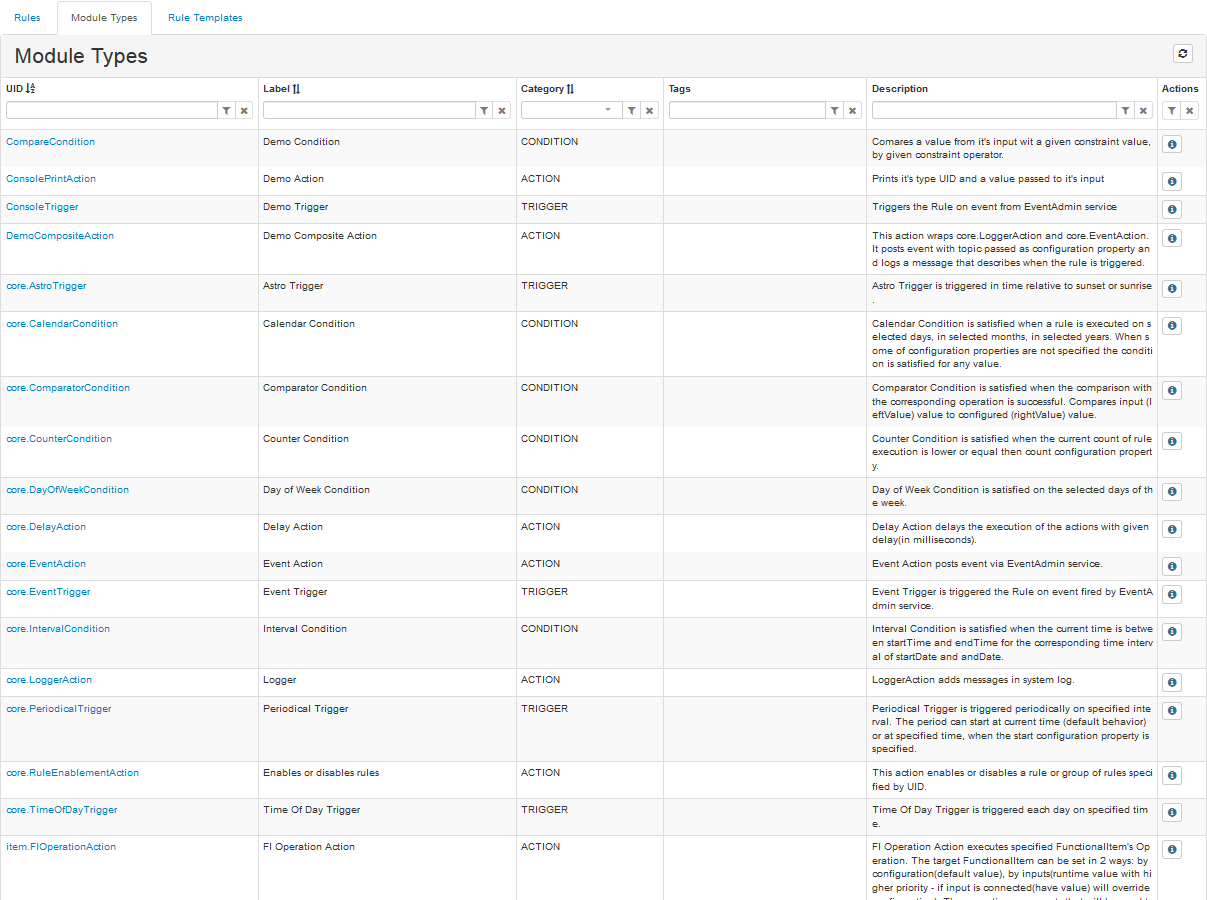Click the info icon on the ConsoleTrigger row

[x=1171, y=209]
